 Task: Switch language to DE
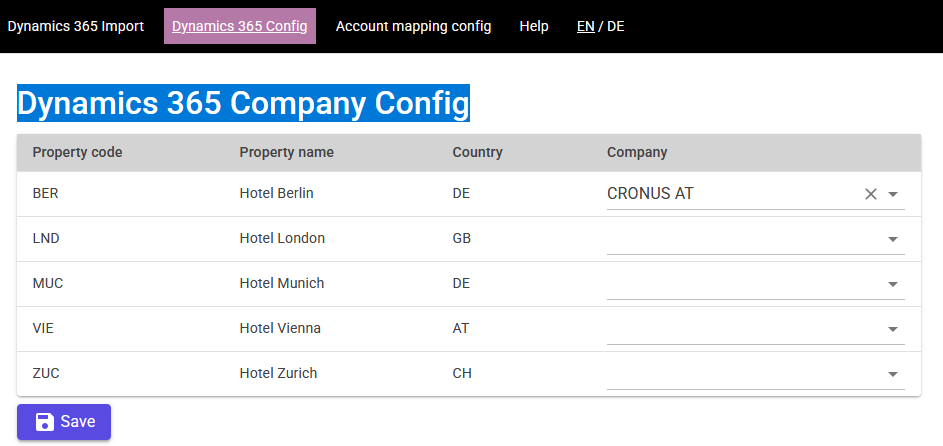(x=615, y=26)
